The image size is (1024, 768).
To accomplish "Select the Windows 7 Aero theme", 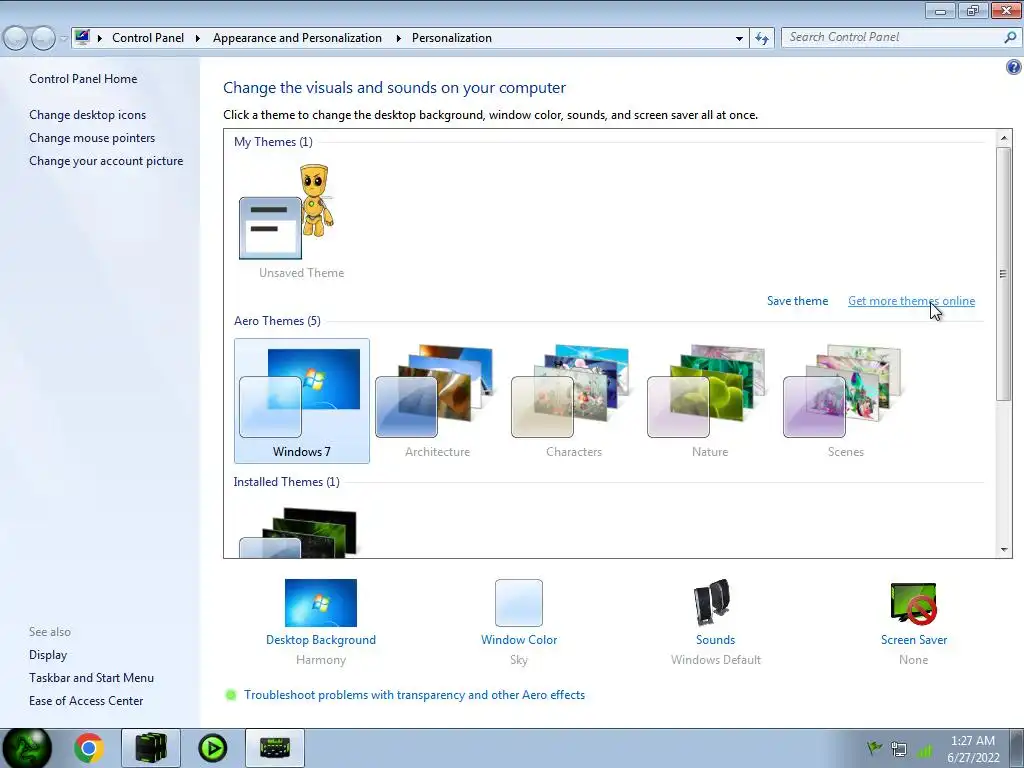I will (x=302, y=401).
